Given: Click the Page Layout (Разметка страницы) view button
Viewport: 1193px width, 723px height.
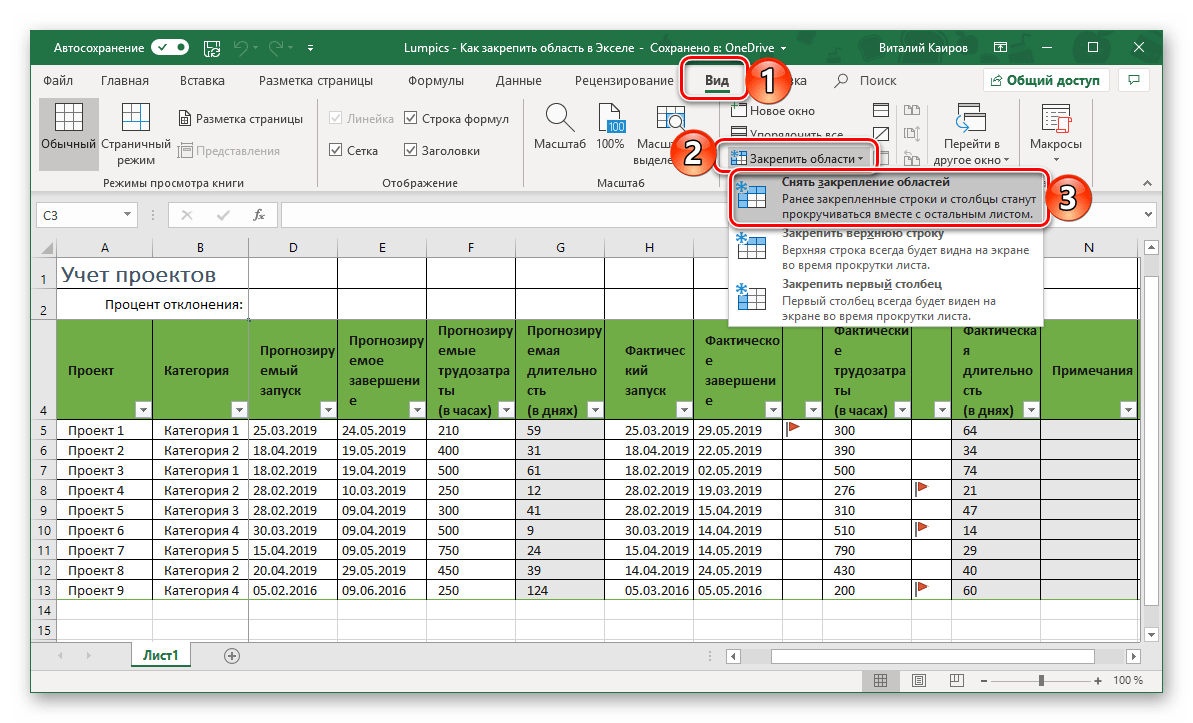Looking at the screenshot, I should click(240, 119).
